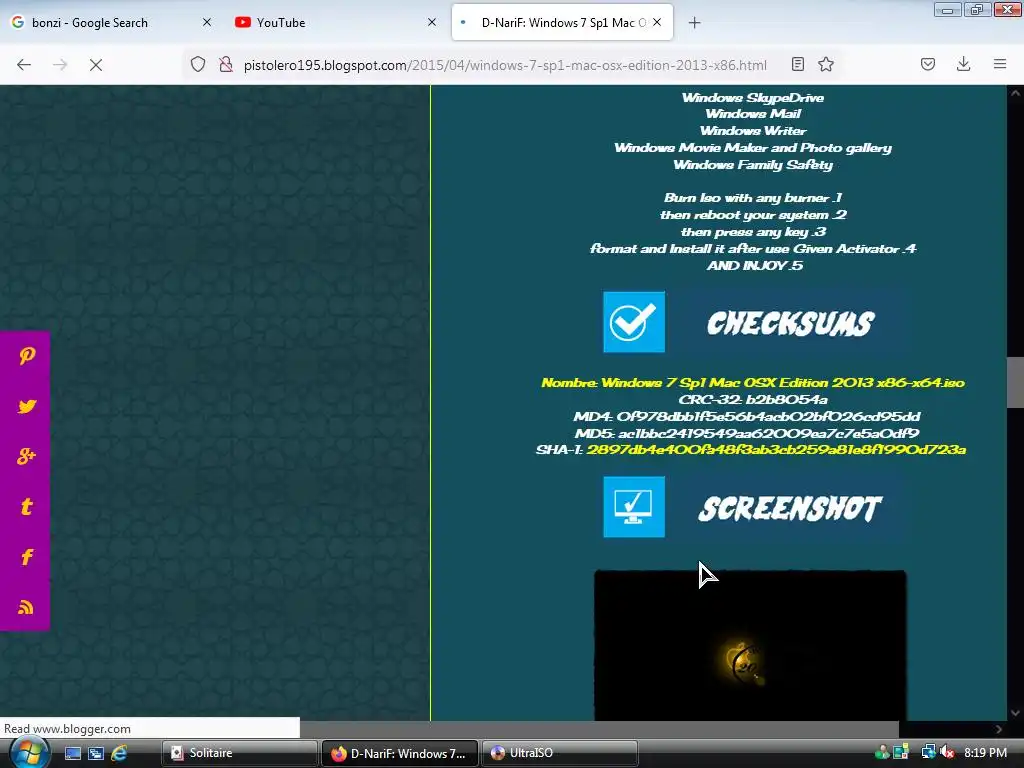This screenshot has height=768, width=1024.
Task: Click 'Windows Movie Maker and Photo gallery' text
Action: 753,148
